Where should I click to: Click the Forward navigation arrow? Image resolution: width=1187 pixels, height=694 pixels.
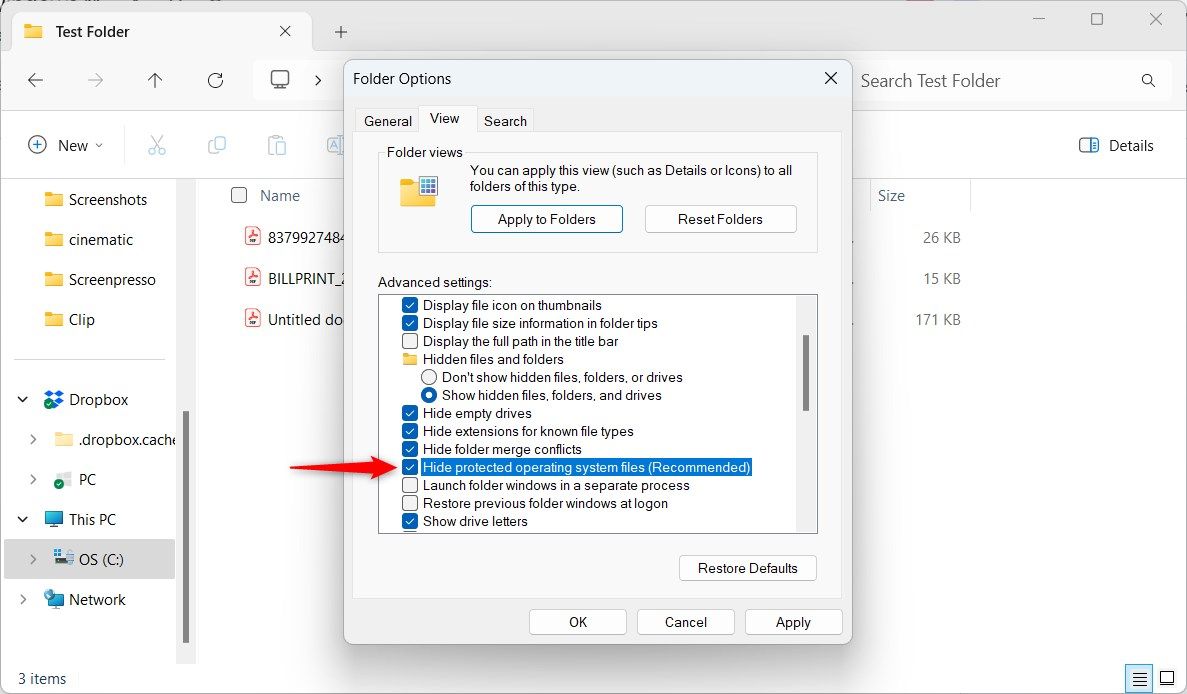coord(95,80)
